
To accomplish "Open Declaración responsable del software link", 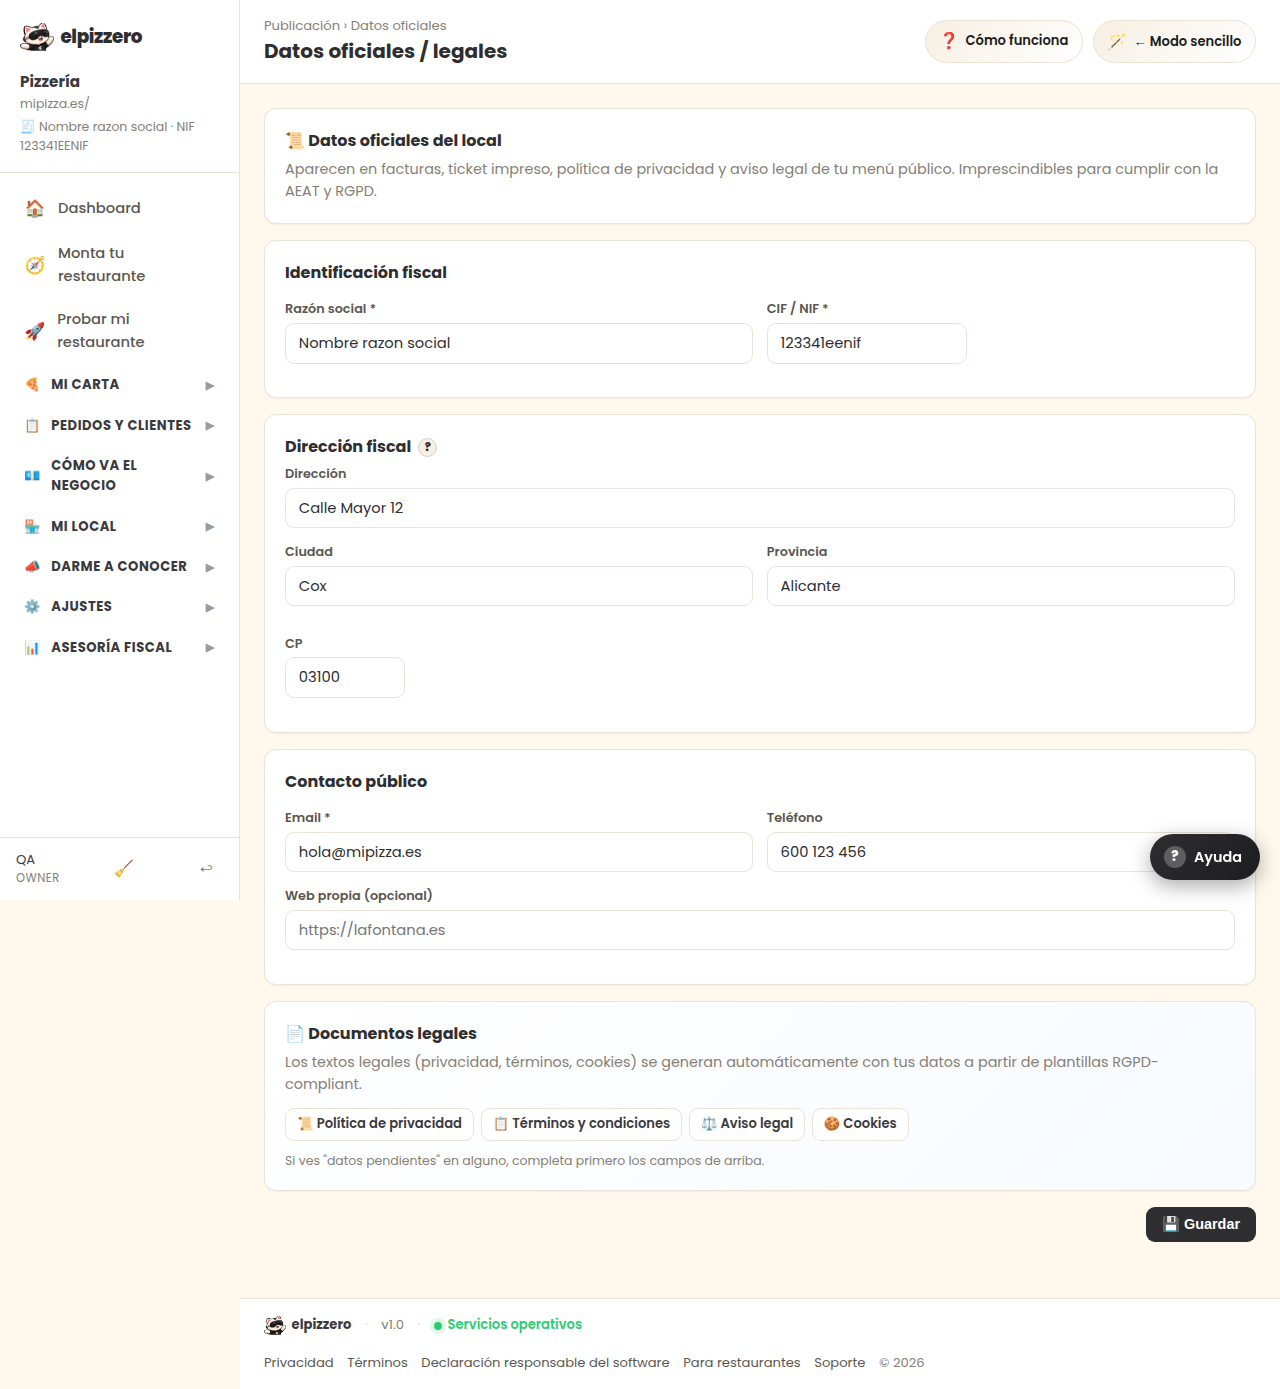I will tap(545, 1363).
